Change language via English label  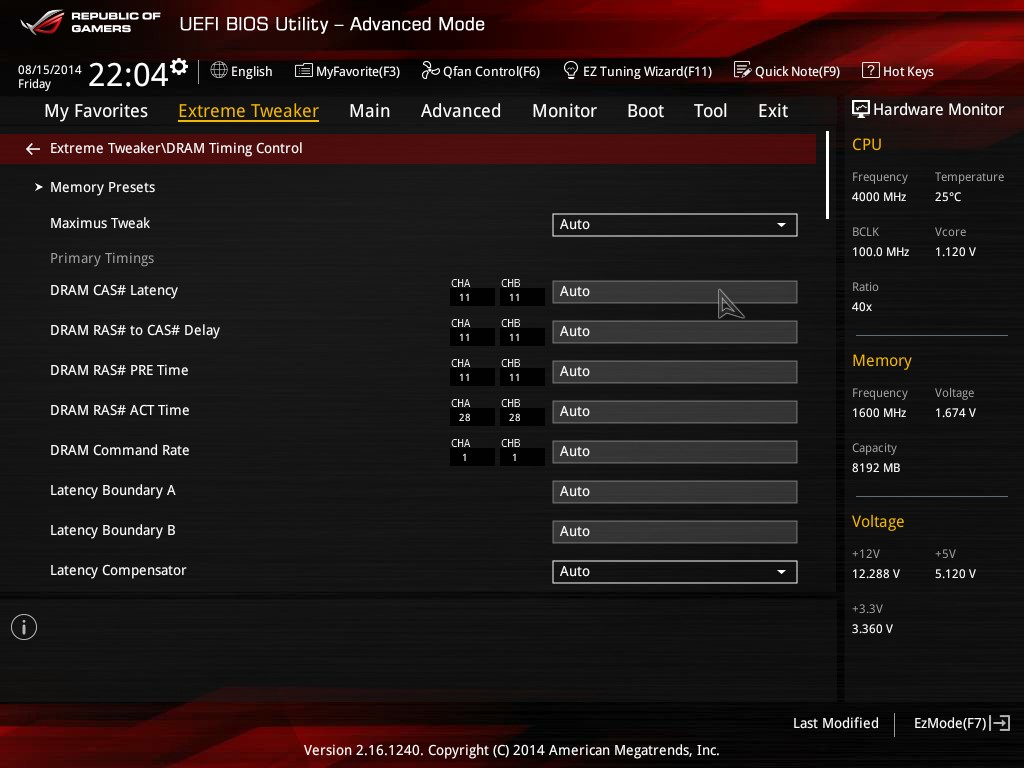pyautogui.click(x=251, y=71)
